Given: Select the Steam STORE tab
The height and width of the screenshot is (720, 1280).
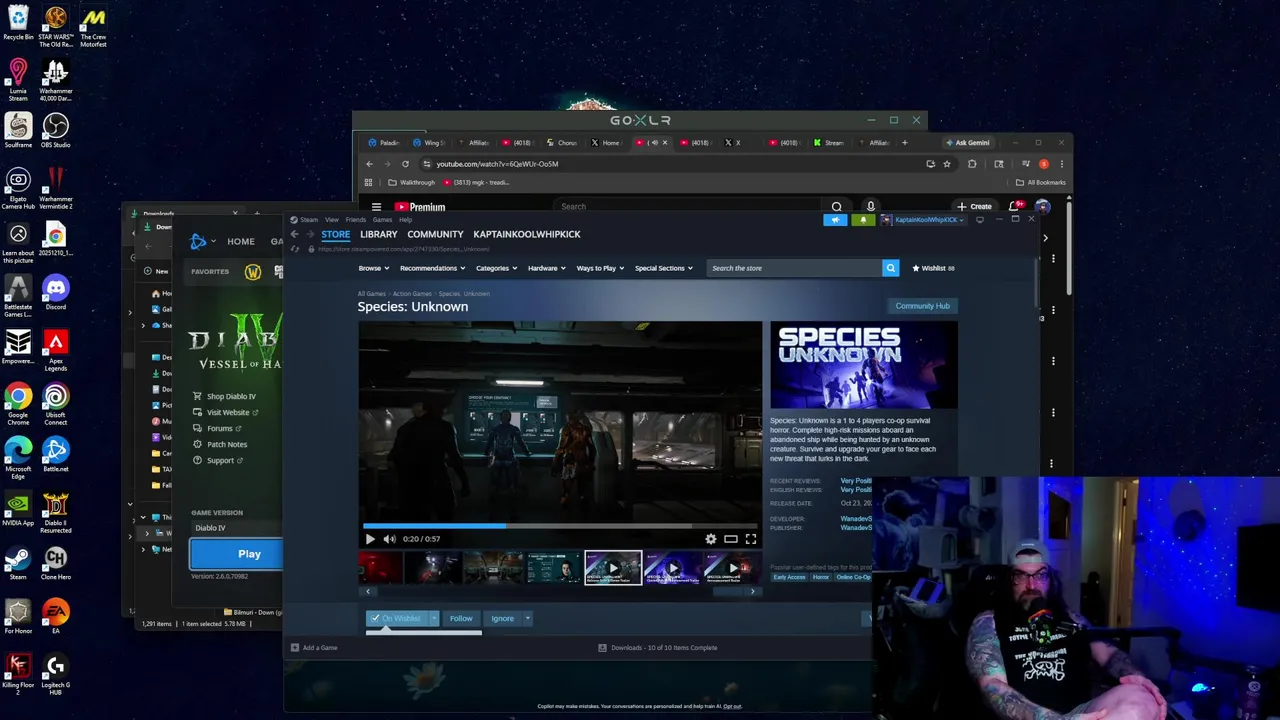Looking at the screenshot, I should click(x=335, y=234).
